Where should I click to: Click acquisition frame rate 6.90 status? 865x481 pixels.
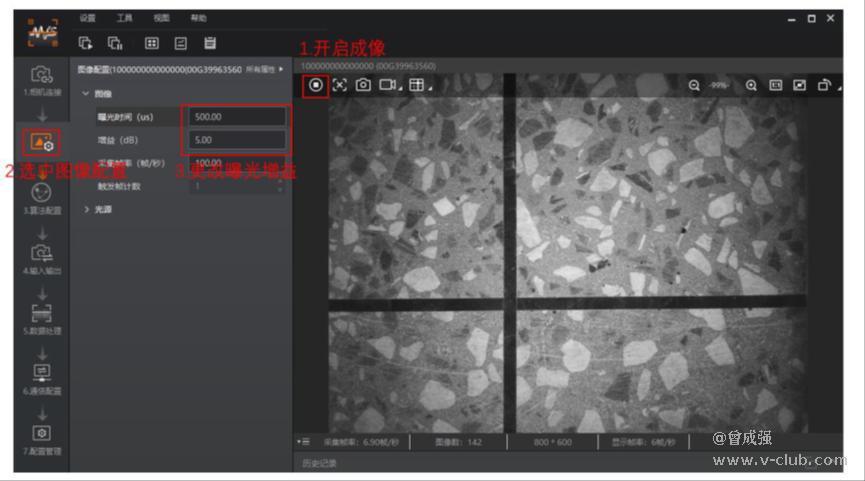[361, 442]
